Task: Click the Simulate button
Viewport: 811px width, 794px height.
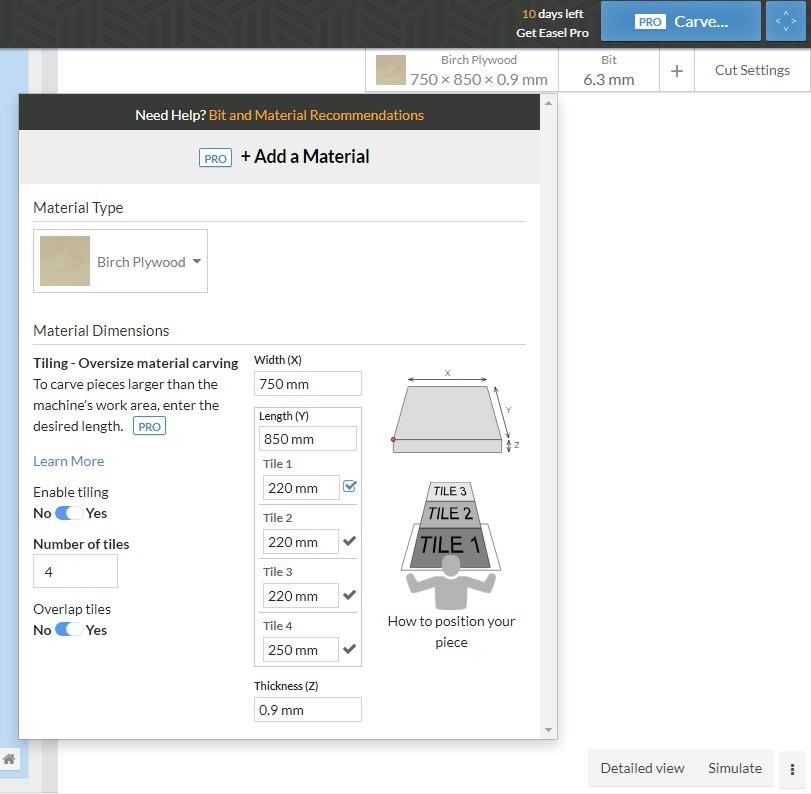Action: click(x=734, y=768)
